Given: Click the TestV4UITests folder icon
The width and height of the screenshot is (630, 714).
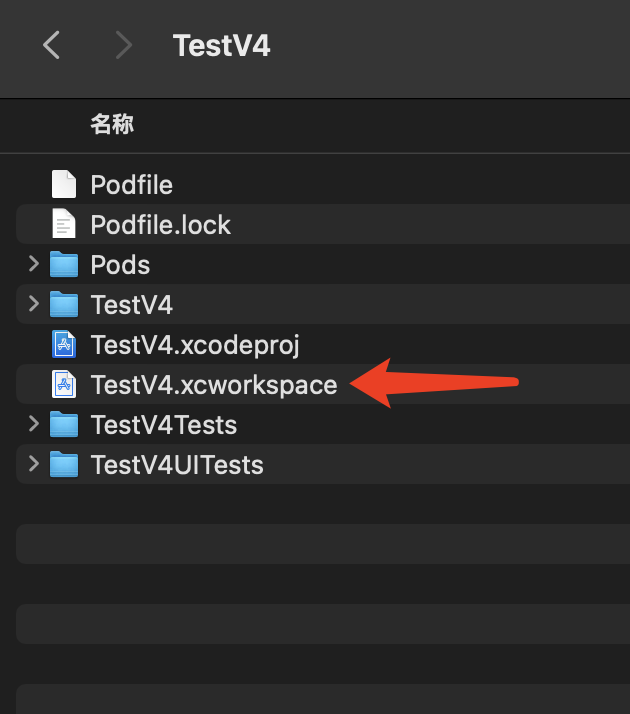Looking at the screenshot, I should coord(64,465).
